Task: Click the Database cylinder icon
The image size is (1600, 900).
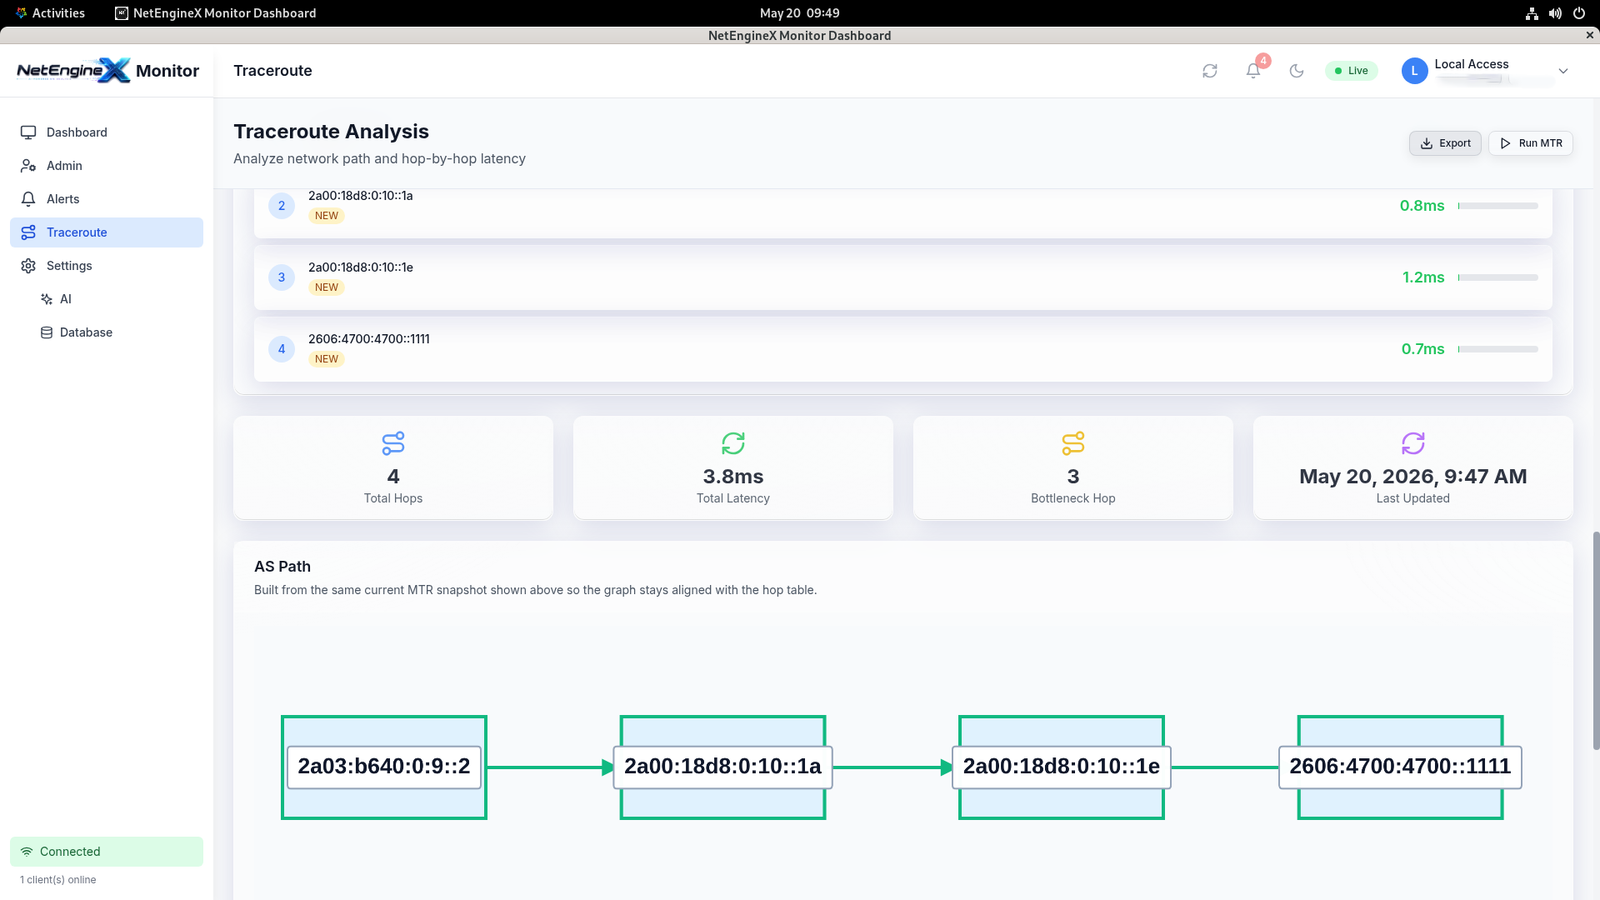Action: 46,332
